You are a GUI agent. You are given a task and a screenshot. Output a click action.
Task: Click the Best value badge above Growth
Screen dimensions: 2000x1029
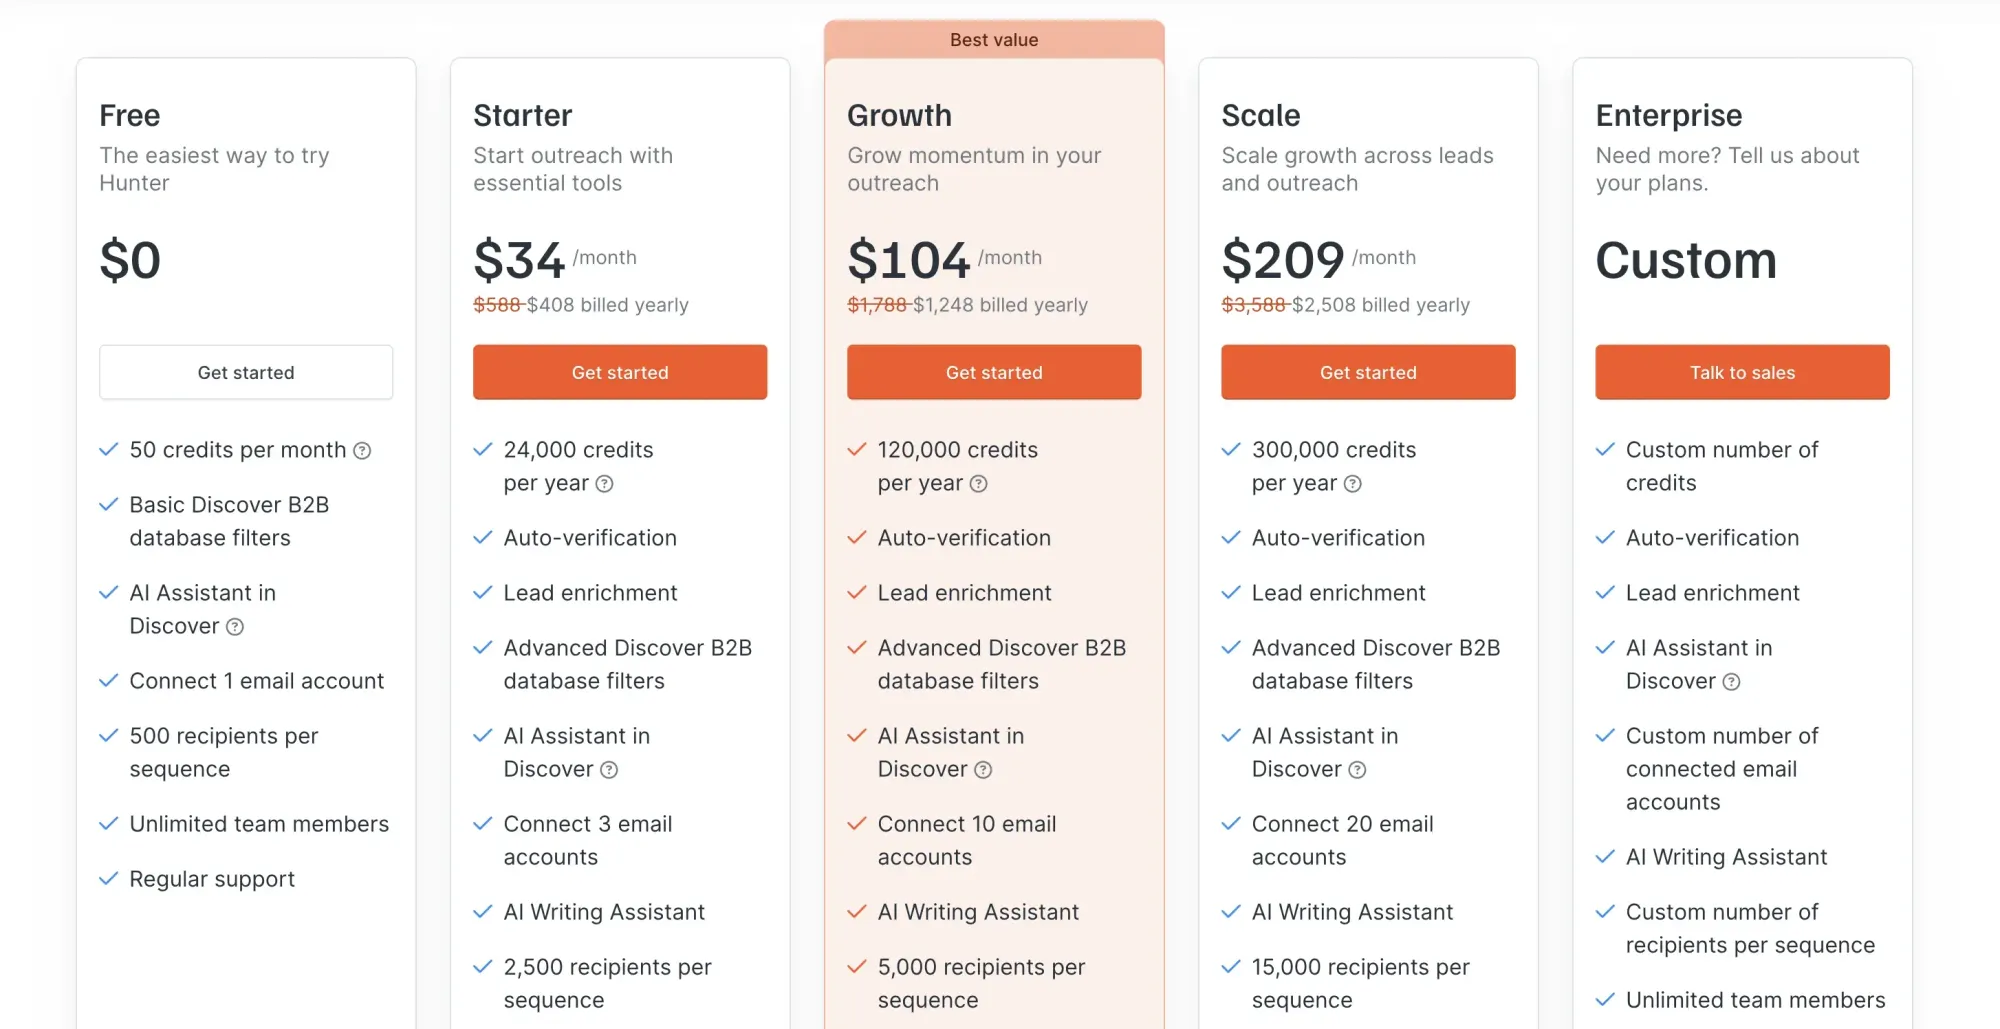(993, 39)
